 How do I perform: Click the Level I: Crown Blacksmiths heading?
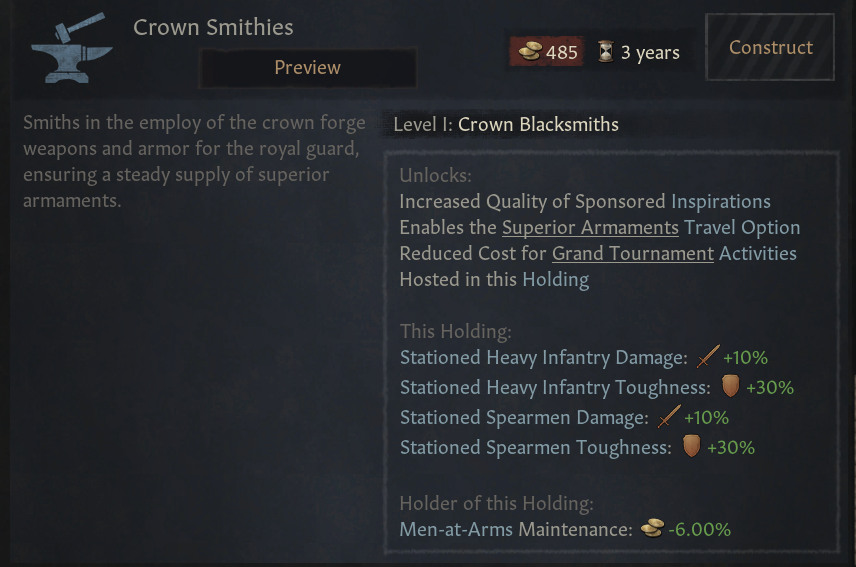pos(506,125)
